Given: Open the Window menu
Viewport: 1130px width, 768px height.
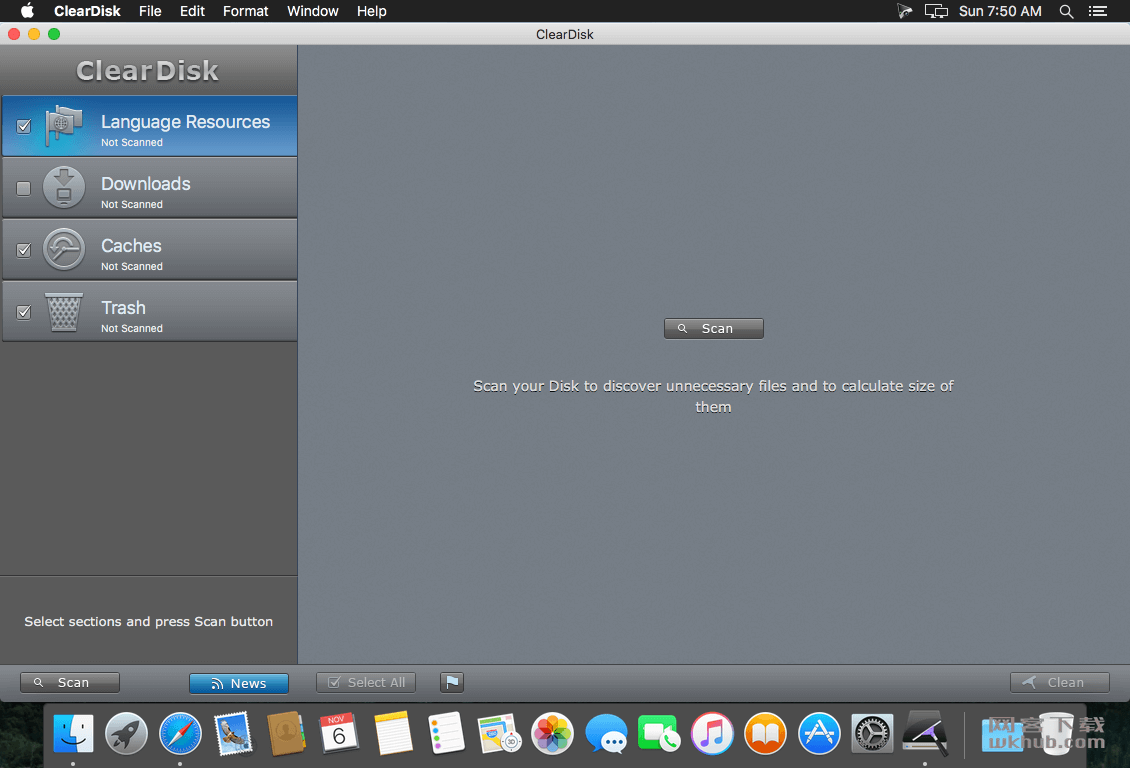Looking at the screenshot, I should [x=313, y=12].
